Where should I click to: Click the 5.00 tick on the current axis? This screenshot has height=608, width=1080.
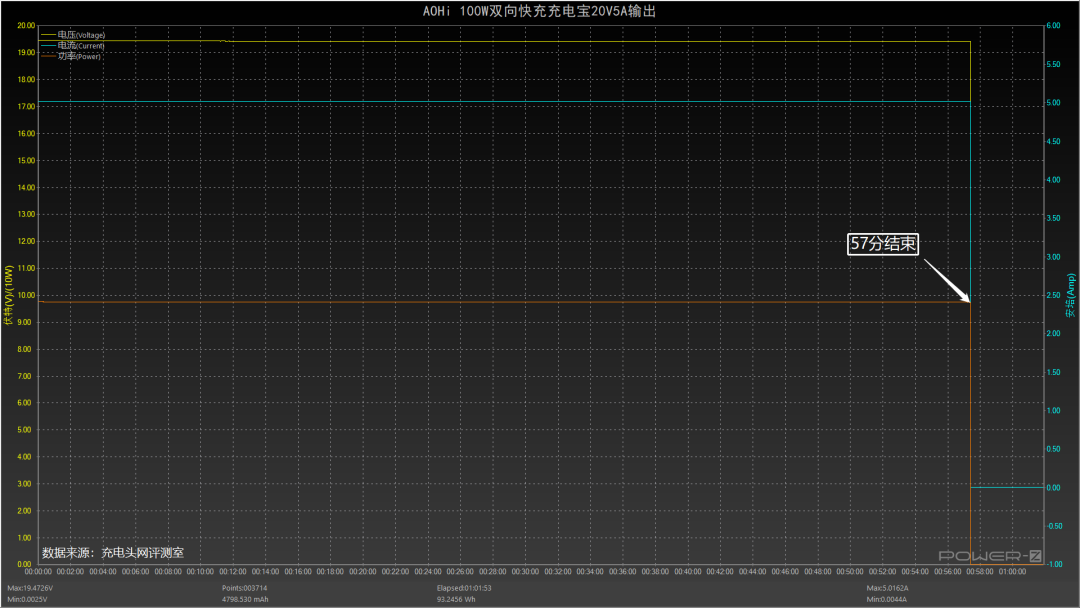point(1053,103)
